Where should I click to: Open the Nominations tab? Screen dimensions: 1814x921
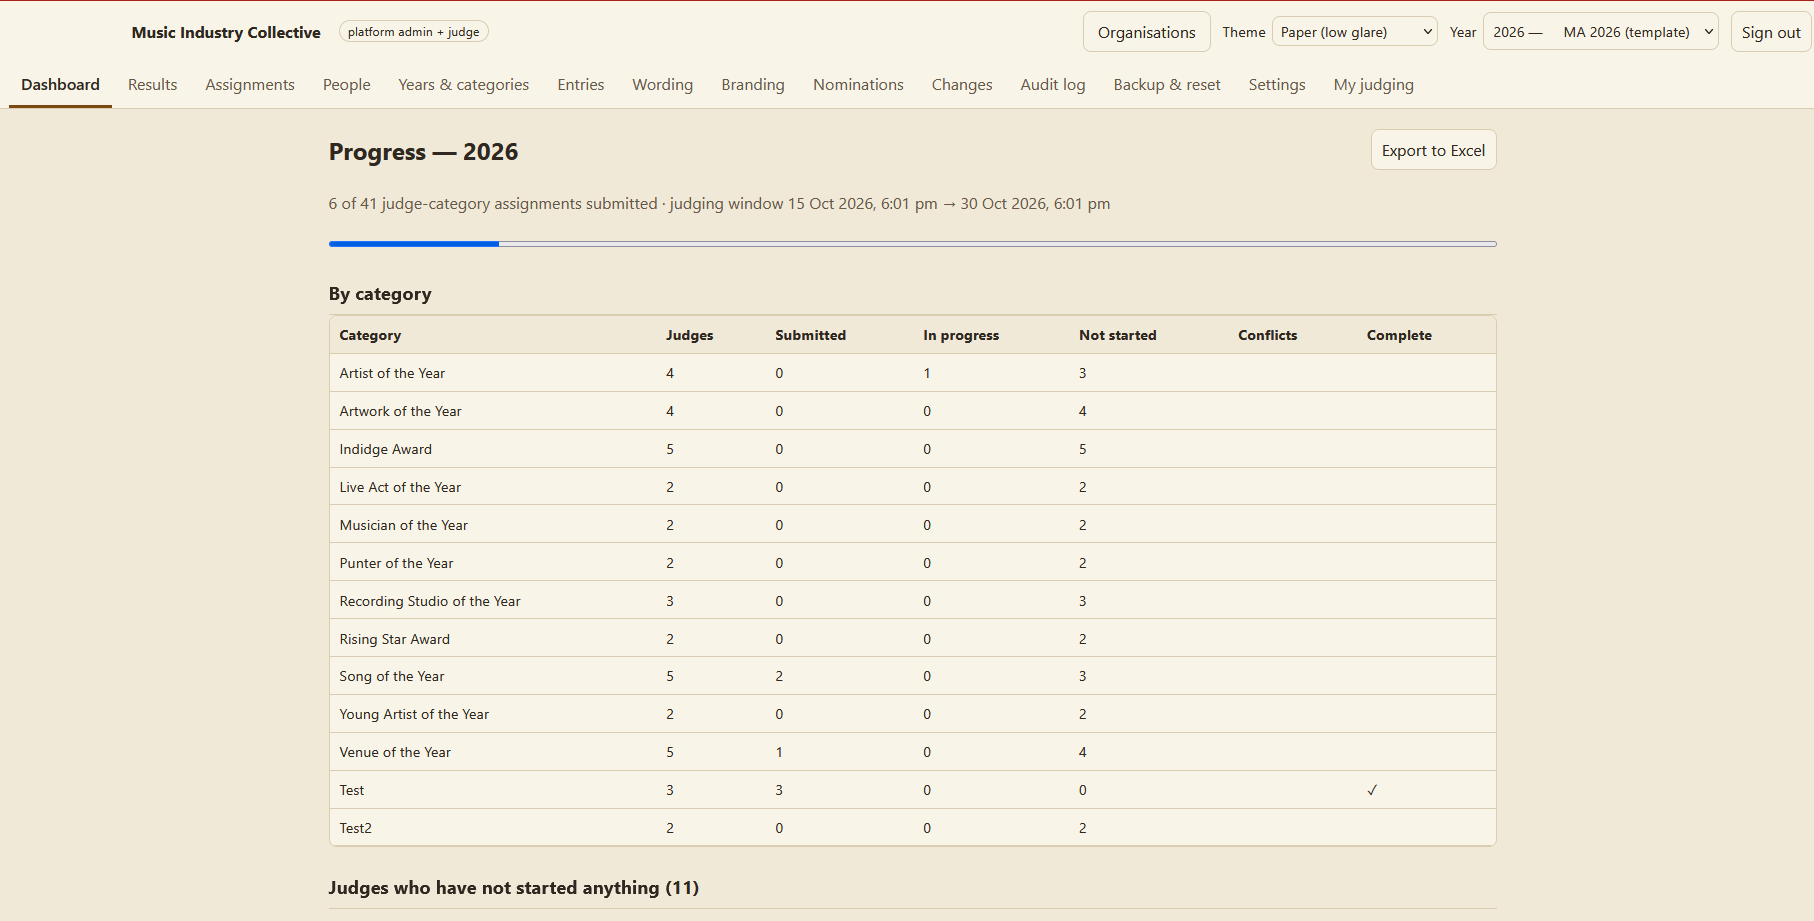click(858, 85)
